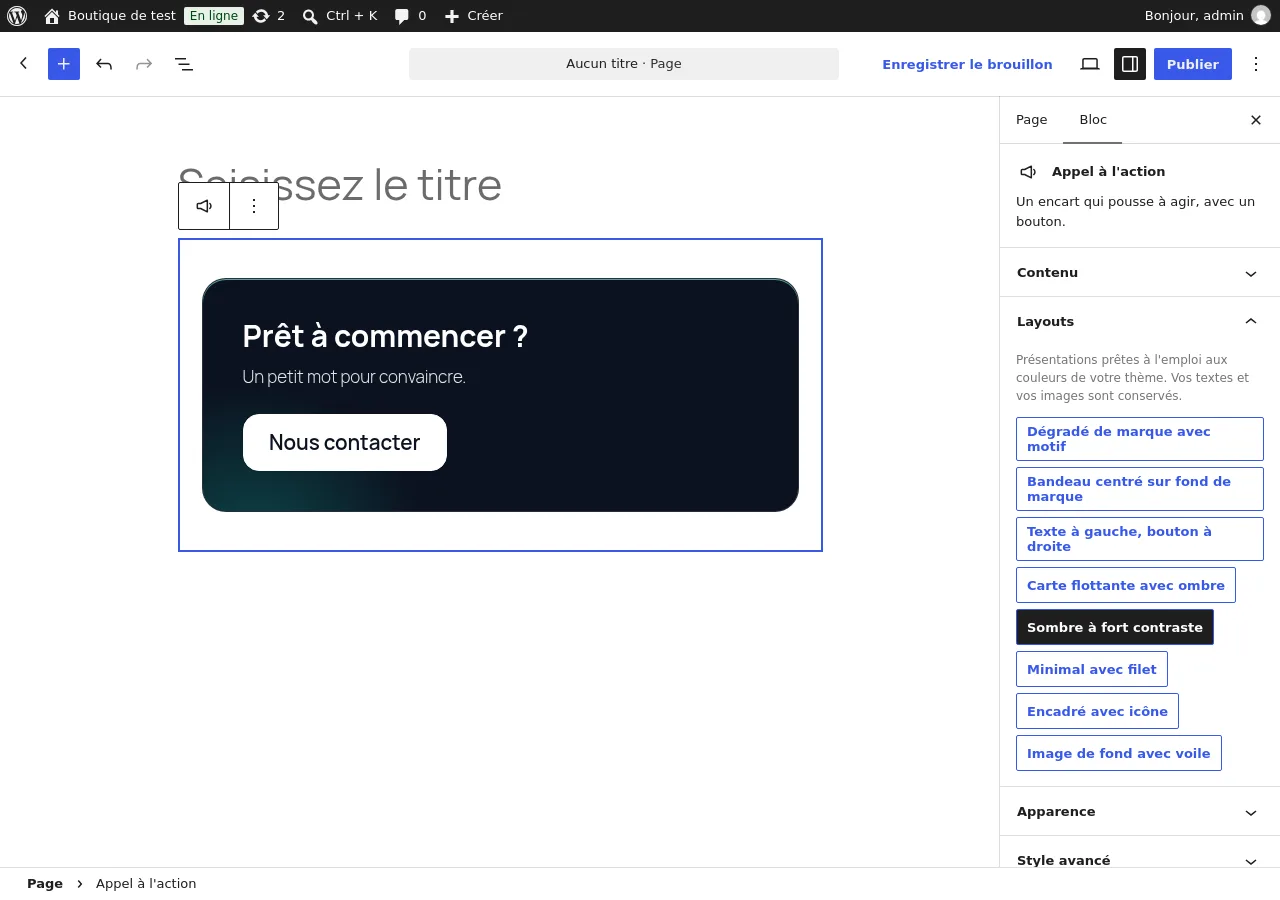The image size is (1280, 900).
Task: Select the Bloc tab
Action: pos(1093,120)
